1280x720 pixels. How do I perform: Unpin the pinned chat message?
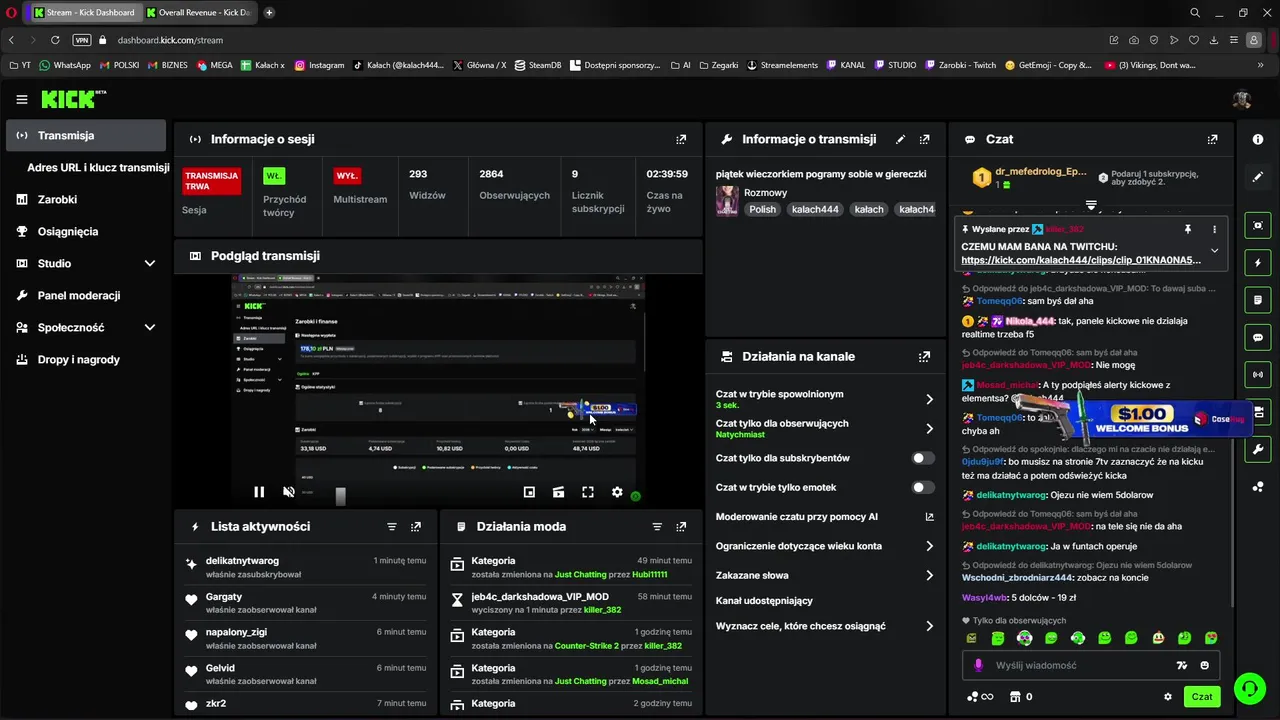click(1188, 229)
